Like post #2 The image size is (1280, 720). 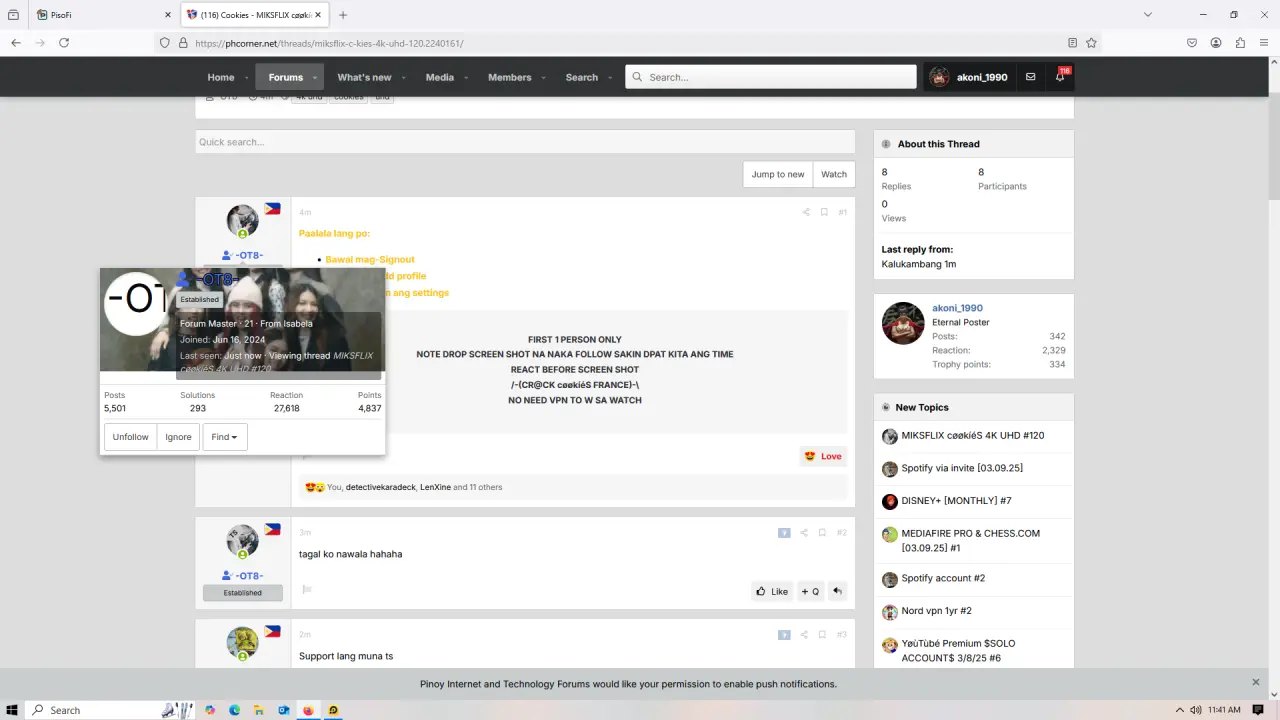pos(772,591)
